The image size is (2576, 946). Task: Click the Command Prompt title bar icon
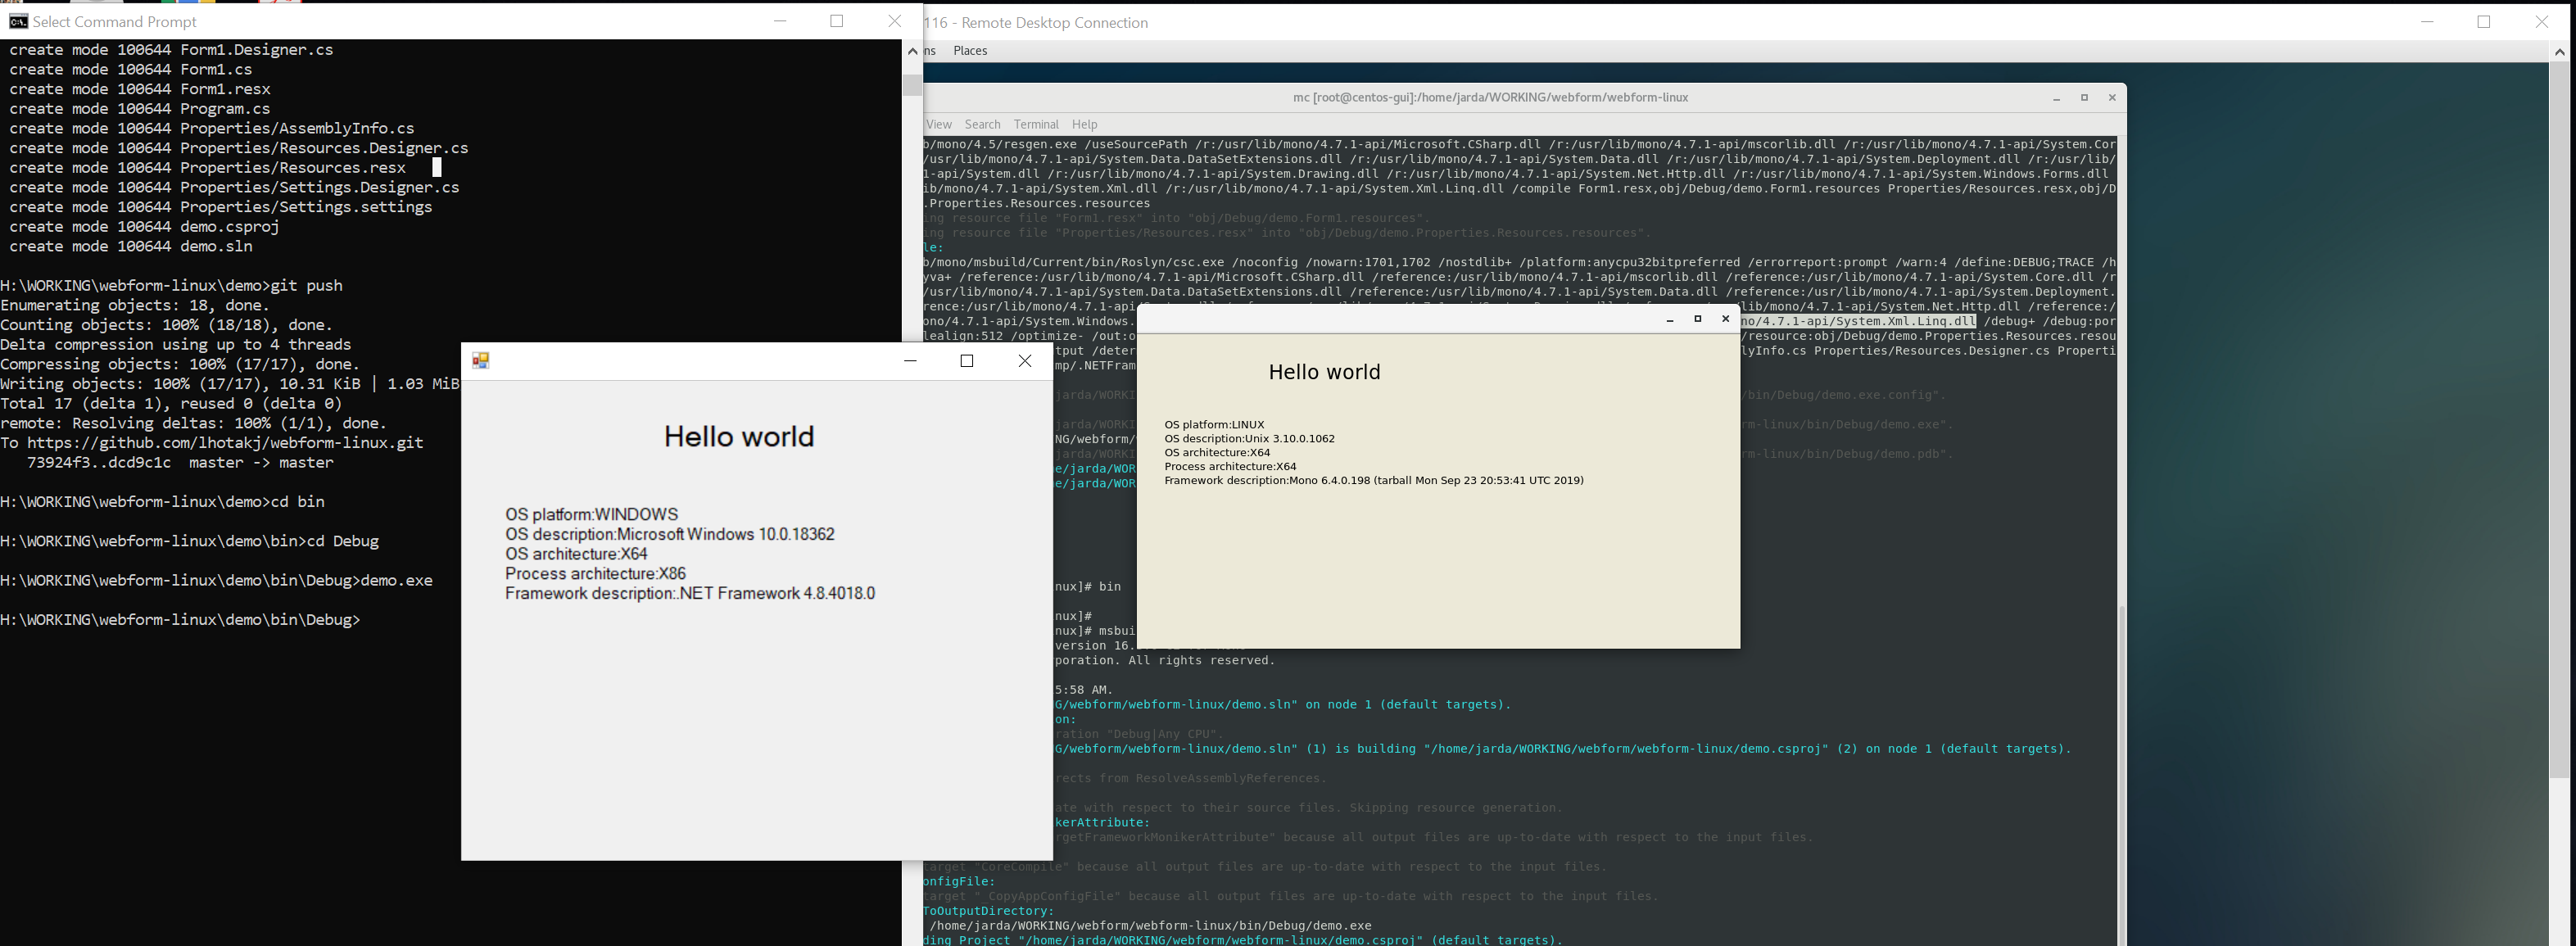pyautogui.click(x=18, y=21)
